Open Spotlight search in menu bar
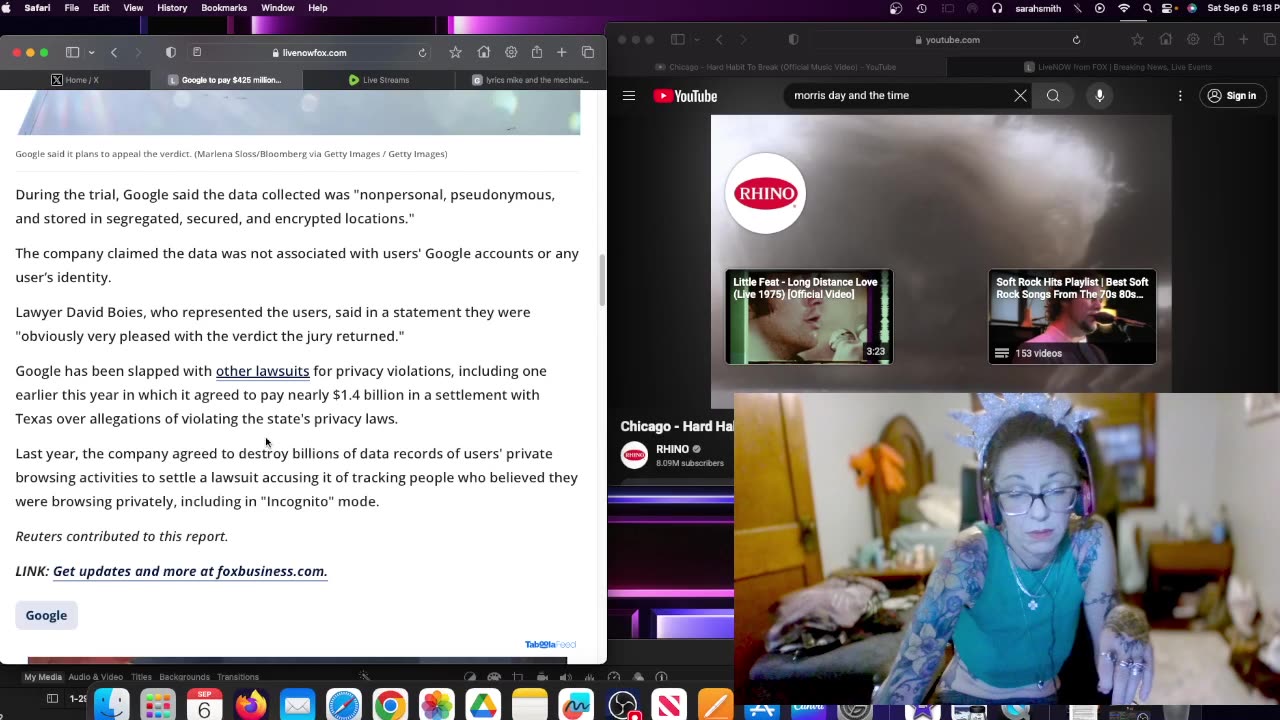 tap(1147, 8)
